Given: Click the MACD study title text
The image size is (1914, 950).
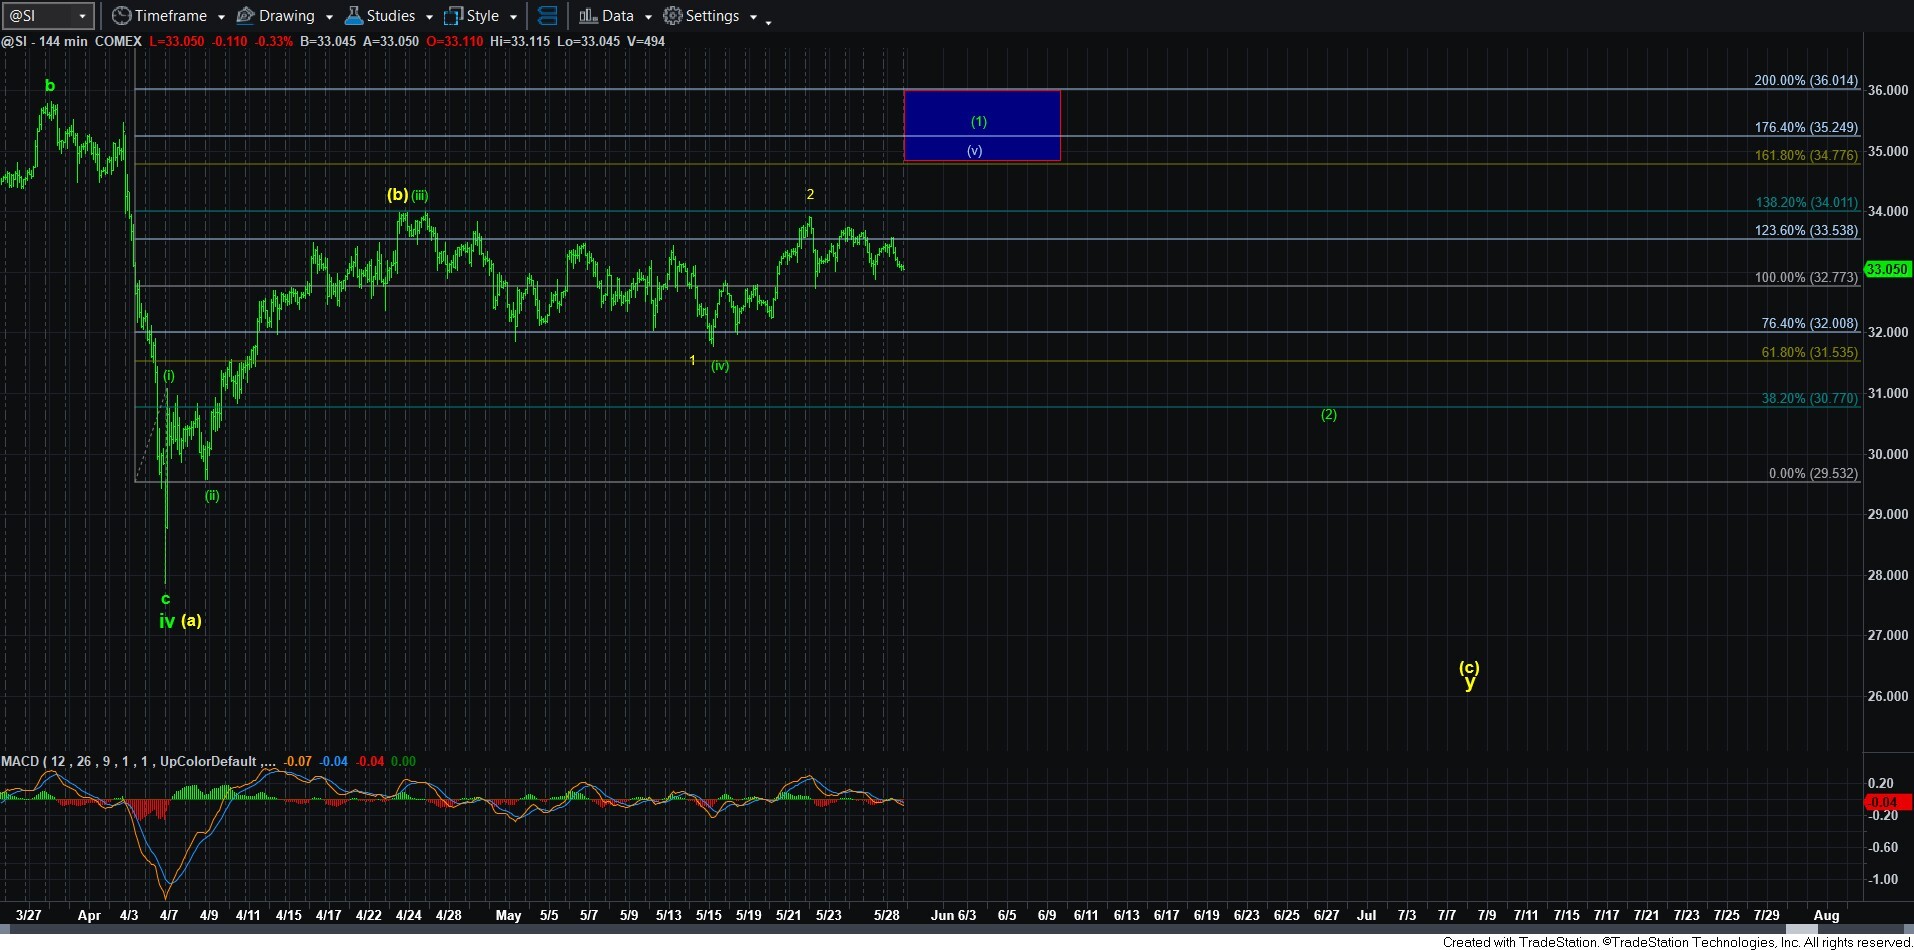Looking at the screenshot, I should click(139, 761).
